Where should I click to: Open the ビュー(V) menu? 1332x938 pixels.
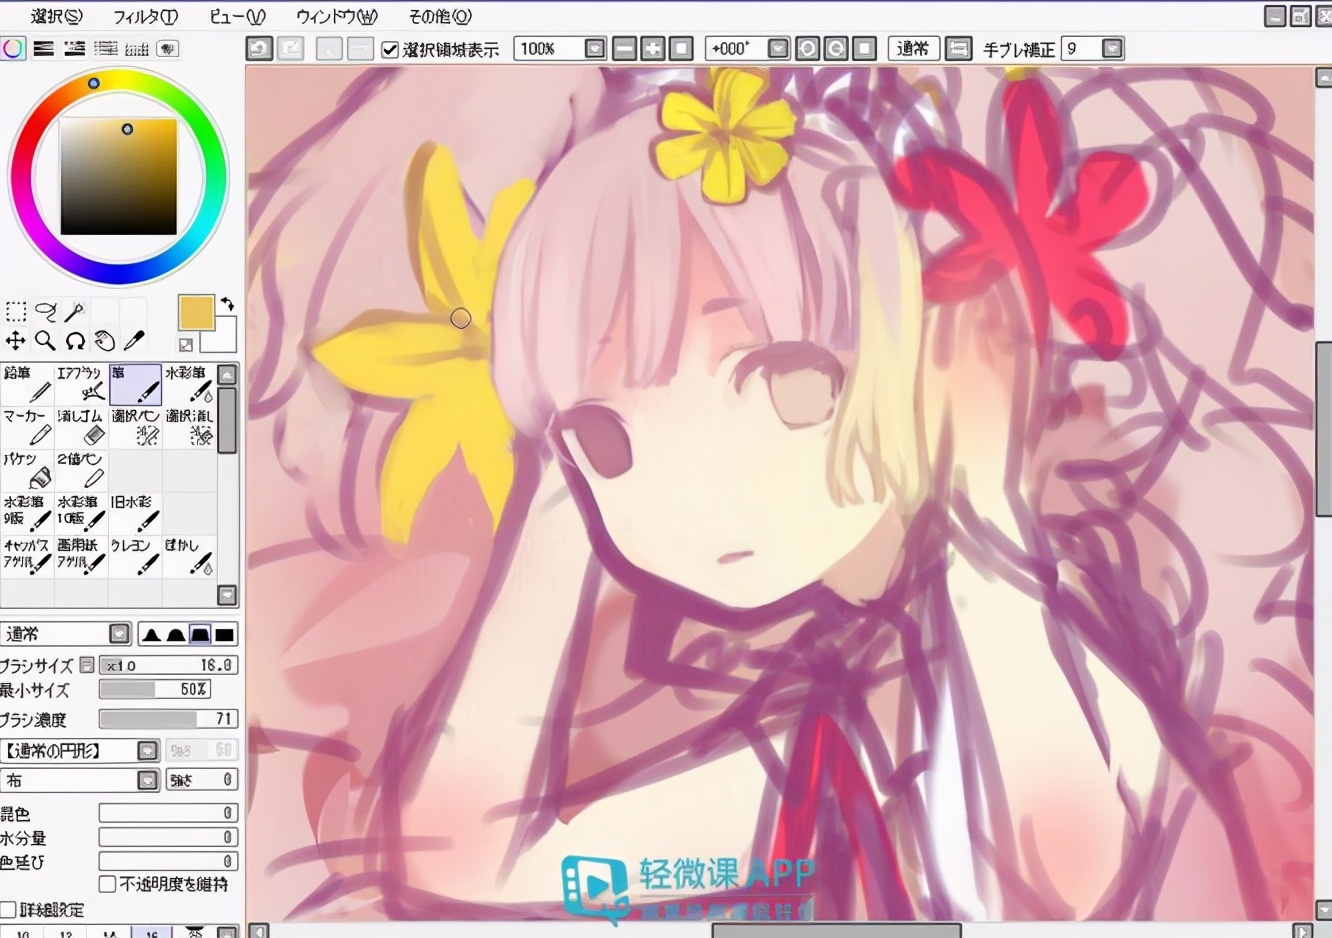[x=237, y=16]
